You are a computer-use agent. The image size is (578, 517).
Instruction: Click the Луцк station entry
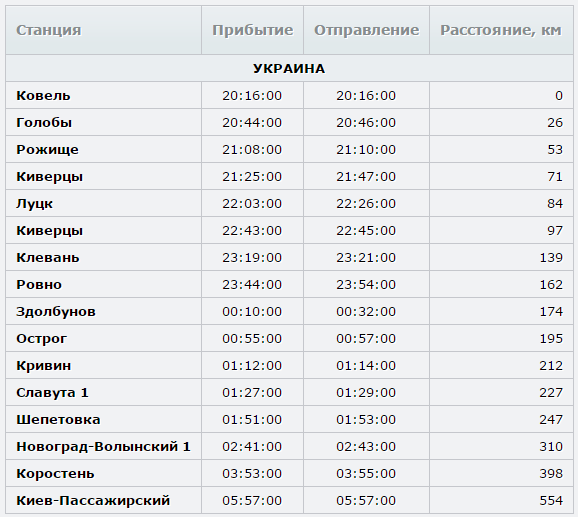click(34, 204)
